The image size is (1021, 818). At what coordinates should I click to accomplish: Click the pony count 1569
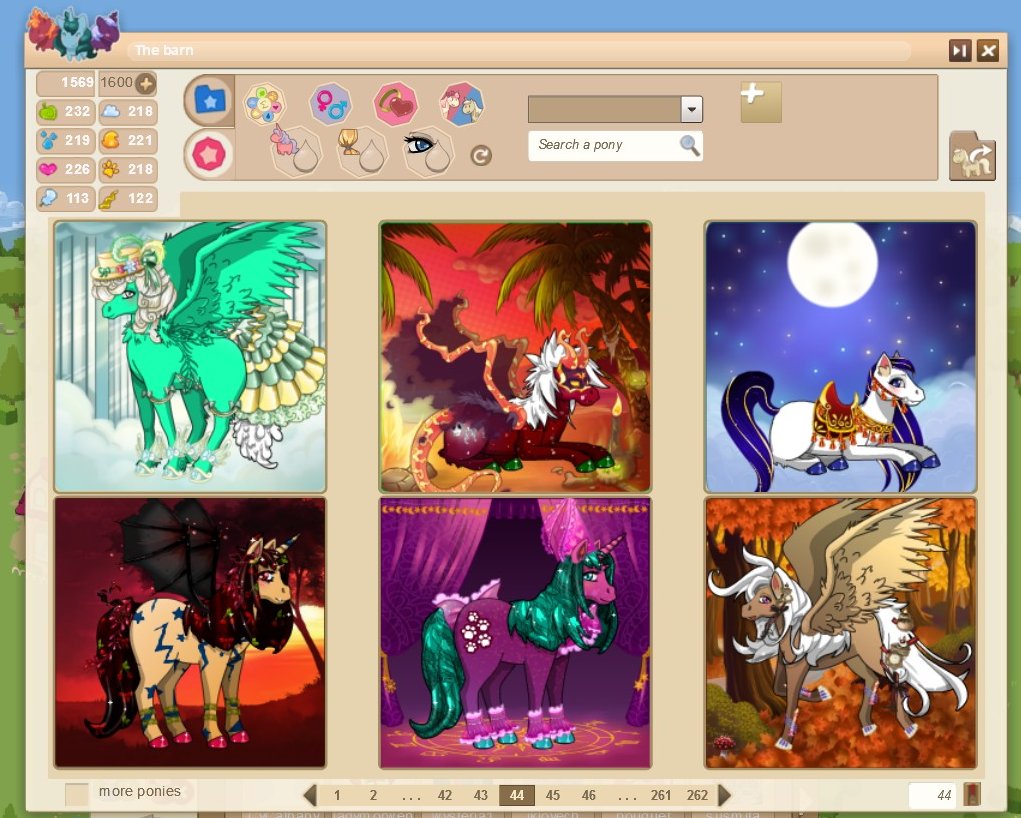coord(66,83)
